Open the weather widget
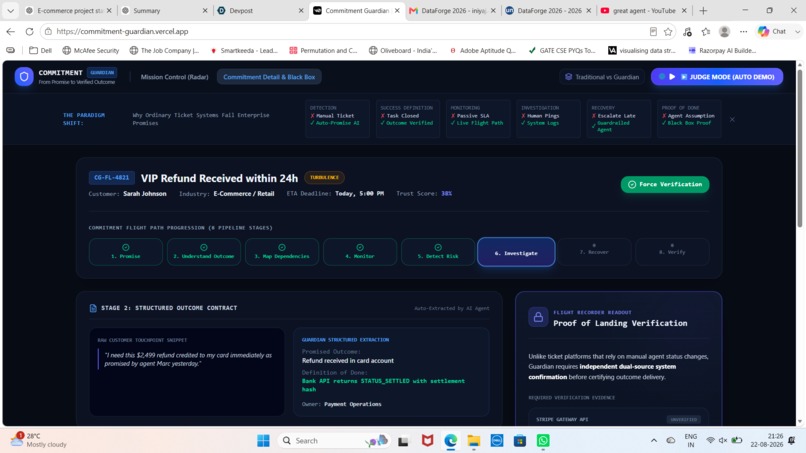The height and width of the screenshot is (453, 806). click(x=41, y=440)
